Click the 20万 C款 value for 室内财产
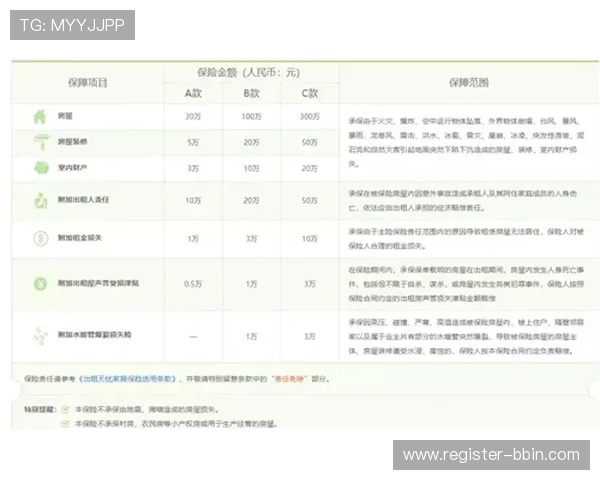This screenshot has height=480, width=600. tap(310, 168)
